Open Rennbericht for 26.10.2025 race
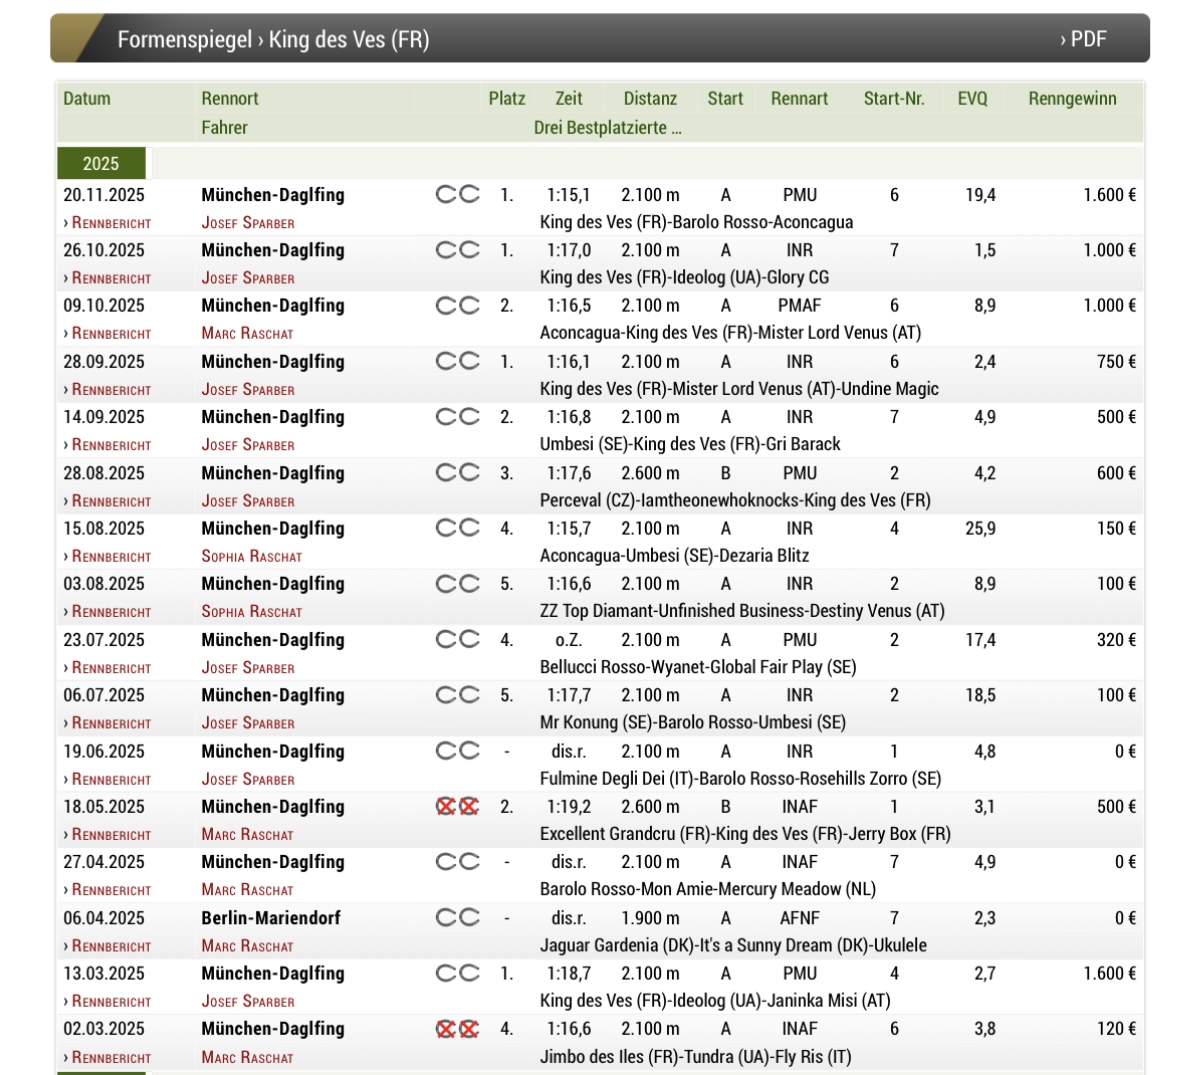 108,278
